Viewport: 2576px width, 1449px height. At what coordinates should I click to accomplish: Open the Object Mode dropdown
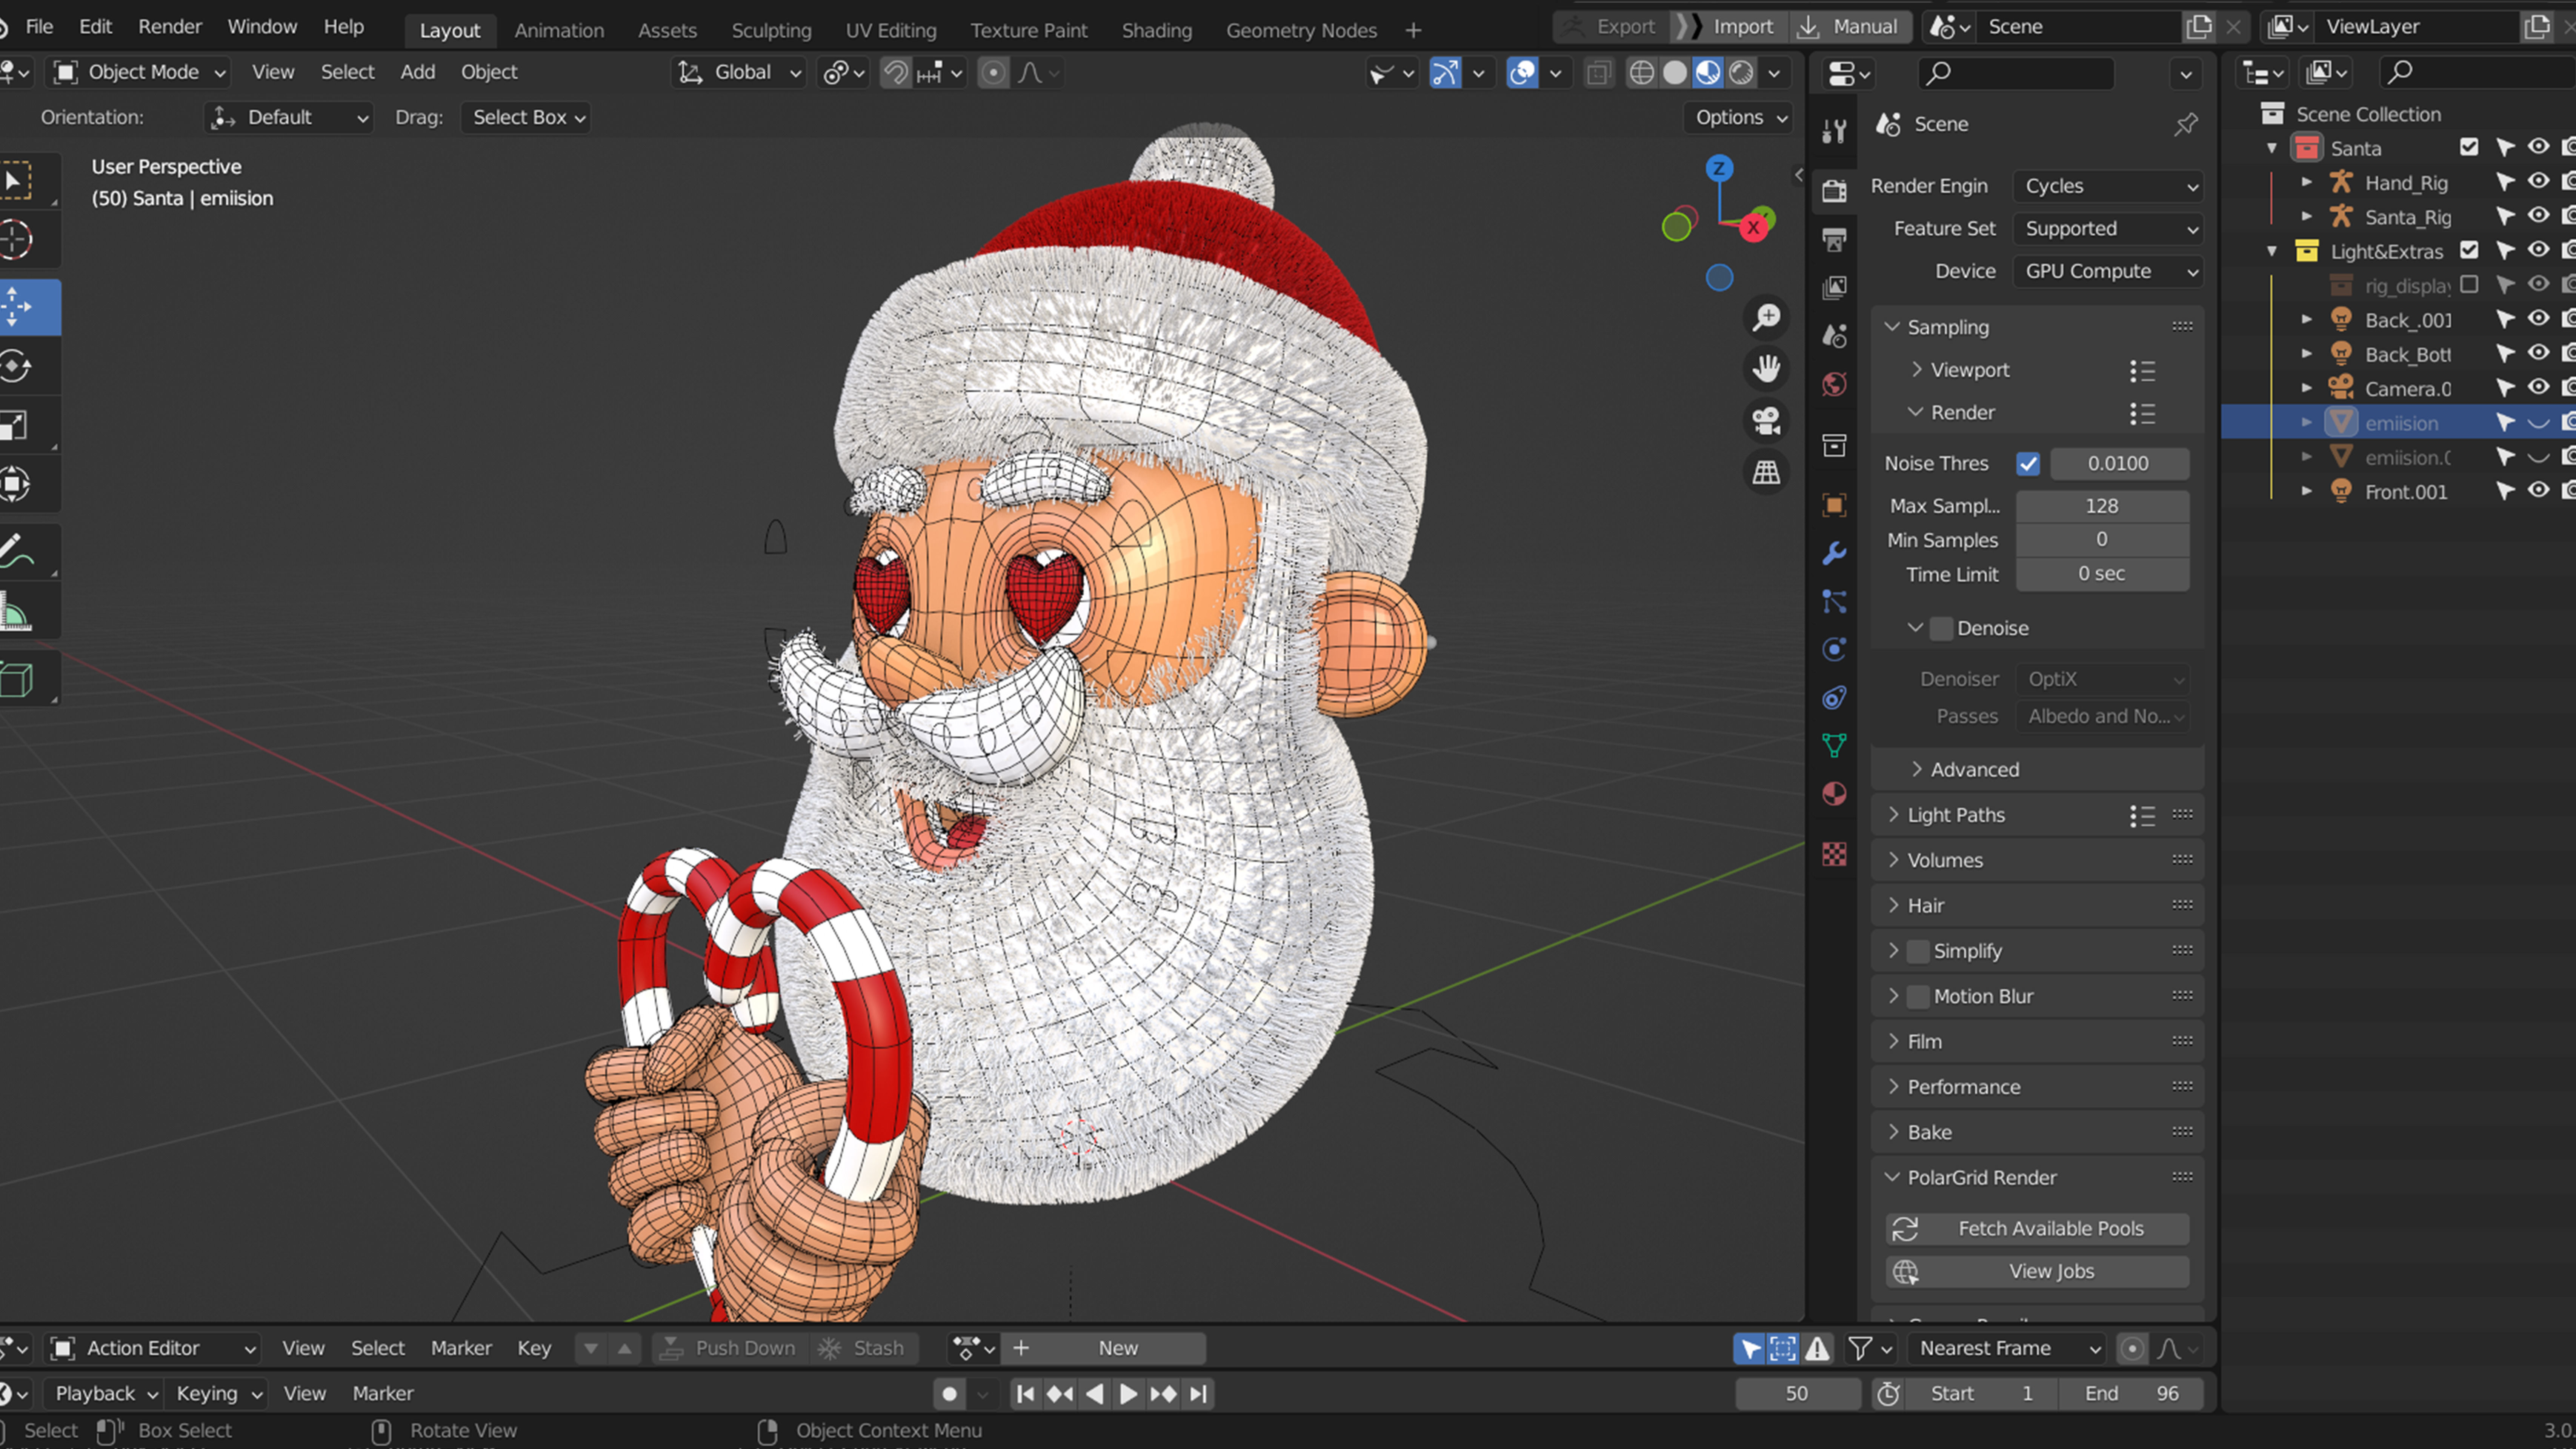click(x=139, y=72)
